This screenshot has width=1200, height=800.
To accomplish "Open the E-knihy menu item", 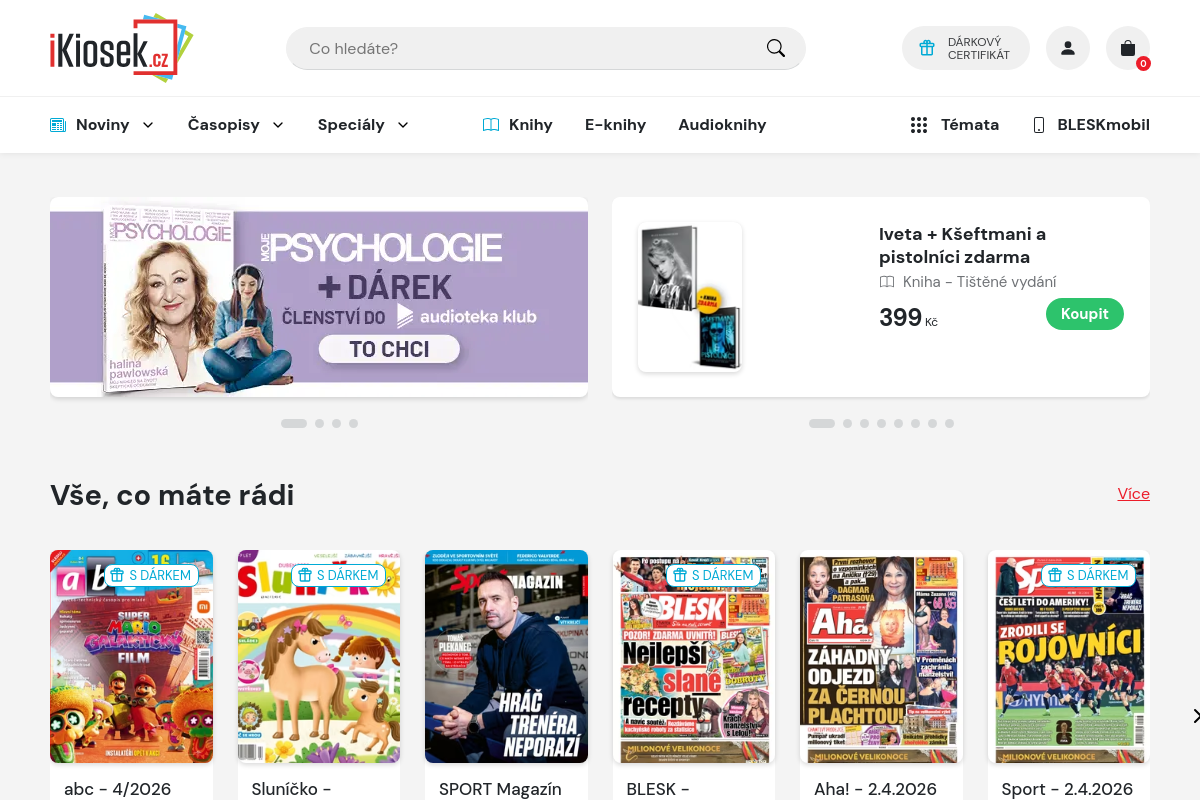I will (x=615, y=125).
